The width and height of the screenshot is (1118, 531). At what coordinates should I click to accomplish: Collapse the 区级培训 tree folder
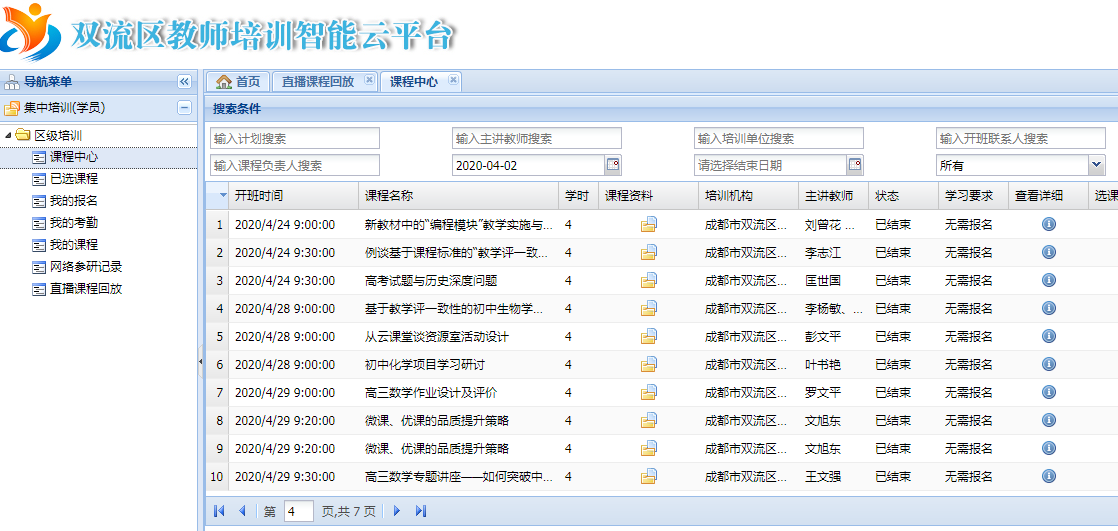tap(10, 135)
